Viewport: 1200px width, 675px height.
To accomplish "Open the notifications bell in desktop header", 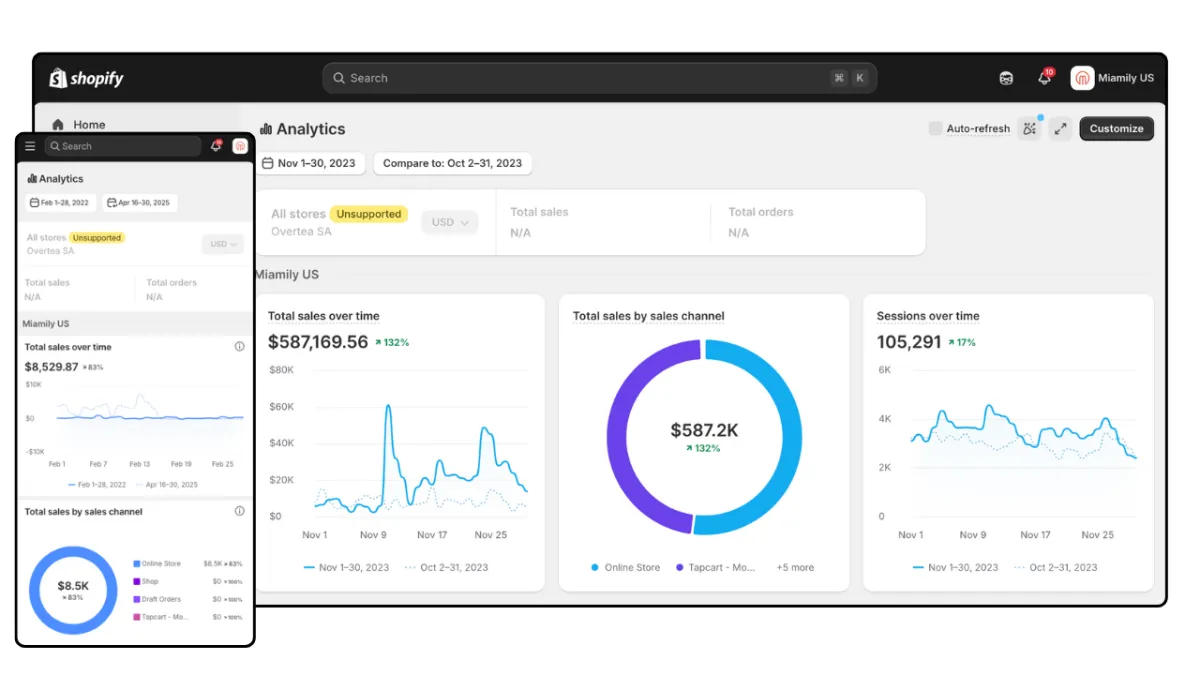I will pyautogui.click(x=1044, y=78).
